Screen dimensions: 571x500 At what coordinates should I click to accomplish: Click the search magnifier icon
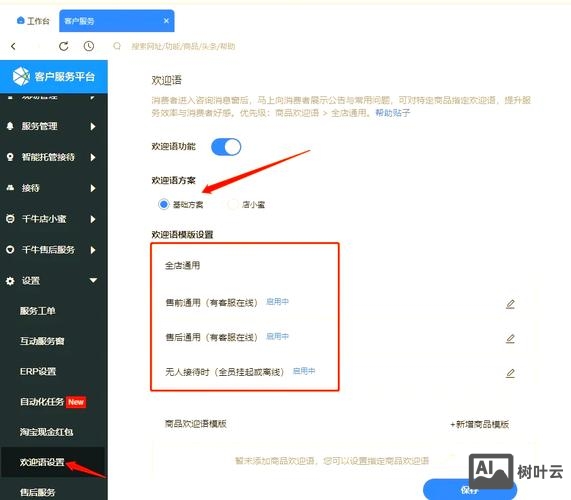click(117, 46)
